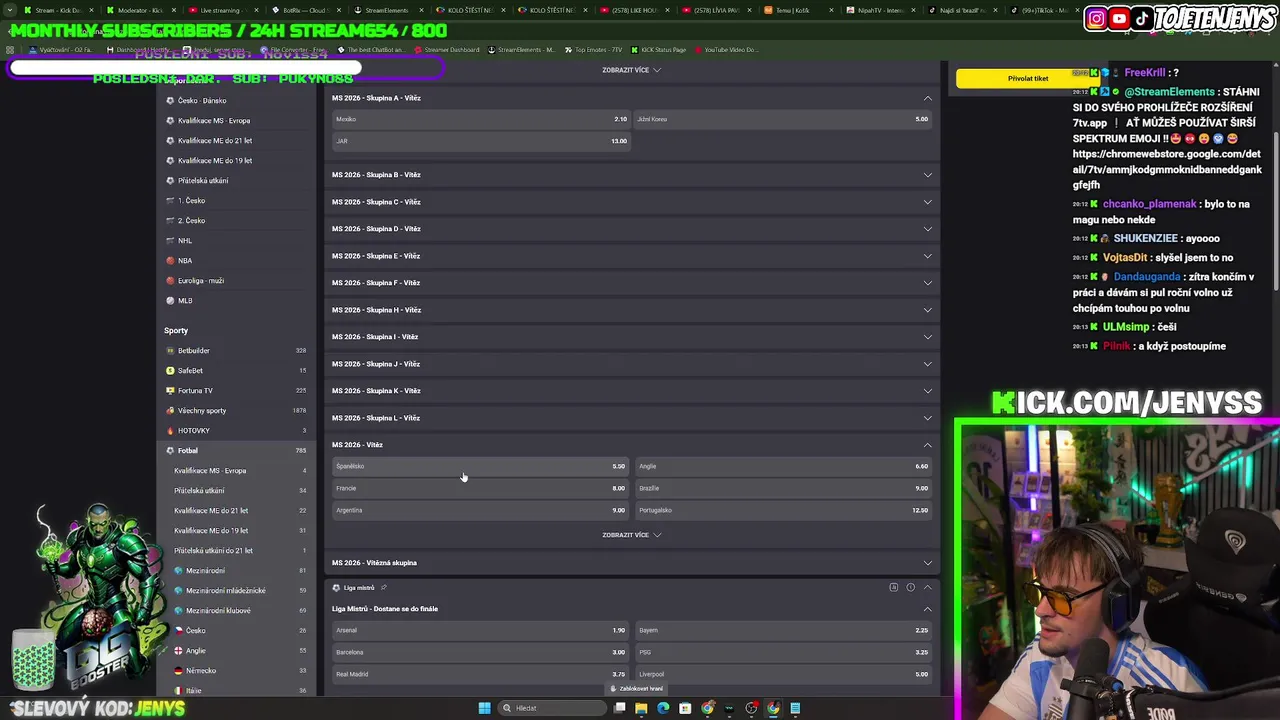Select Mexiko odds 2.10 in Skupina A

[x=480, y=119]
